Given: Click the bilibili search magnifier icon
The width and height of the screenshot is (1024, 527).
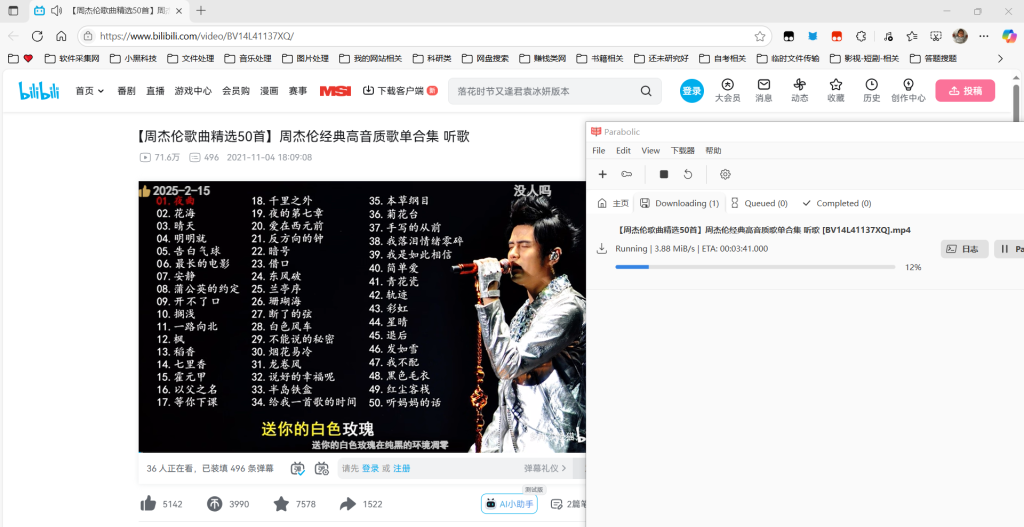Looking at the screenshot, I should tap(646, 91).
